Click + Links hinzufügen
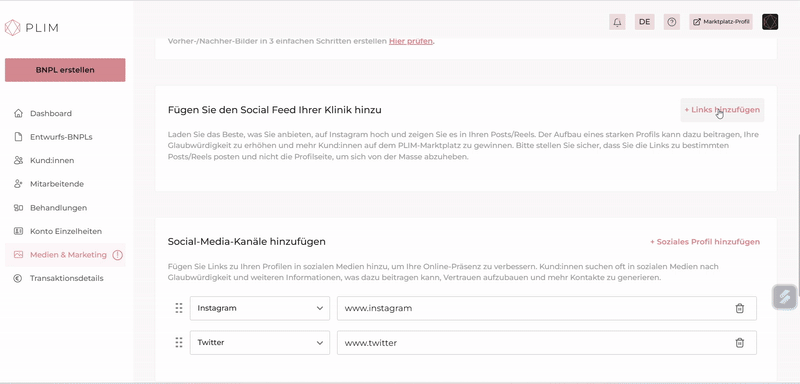The image size is (800, 384). (722, 110)
